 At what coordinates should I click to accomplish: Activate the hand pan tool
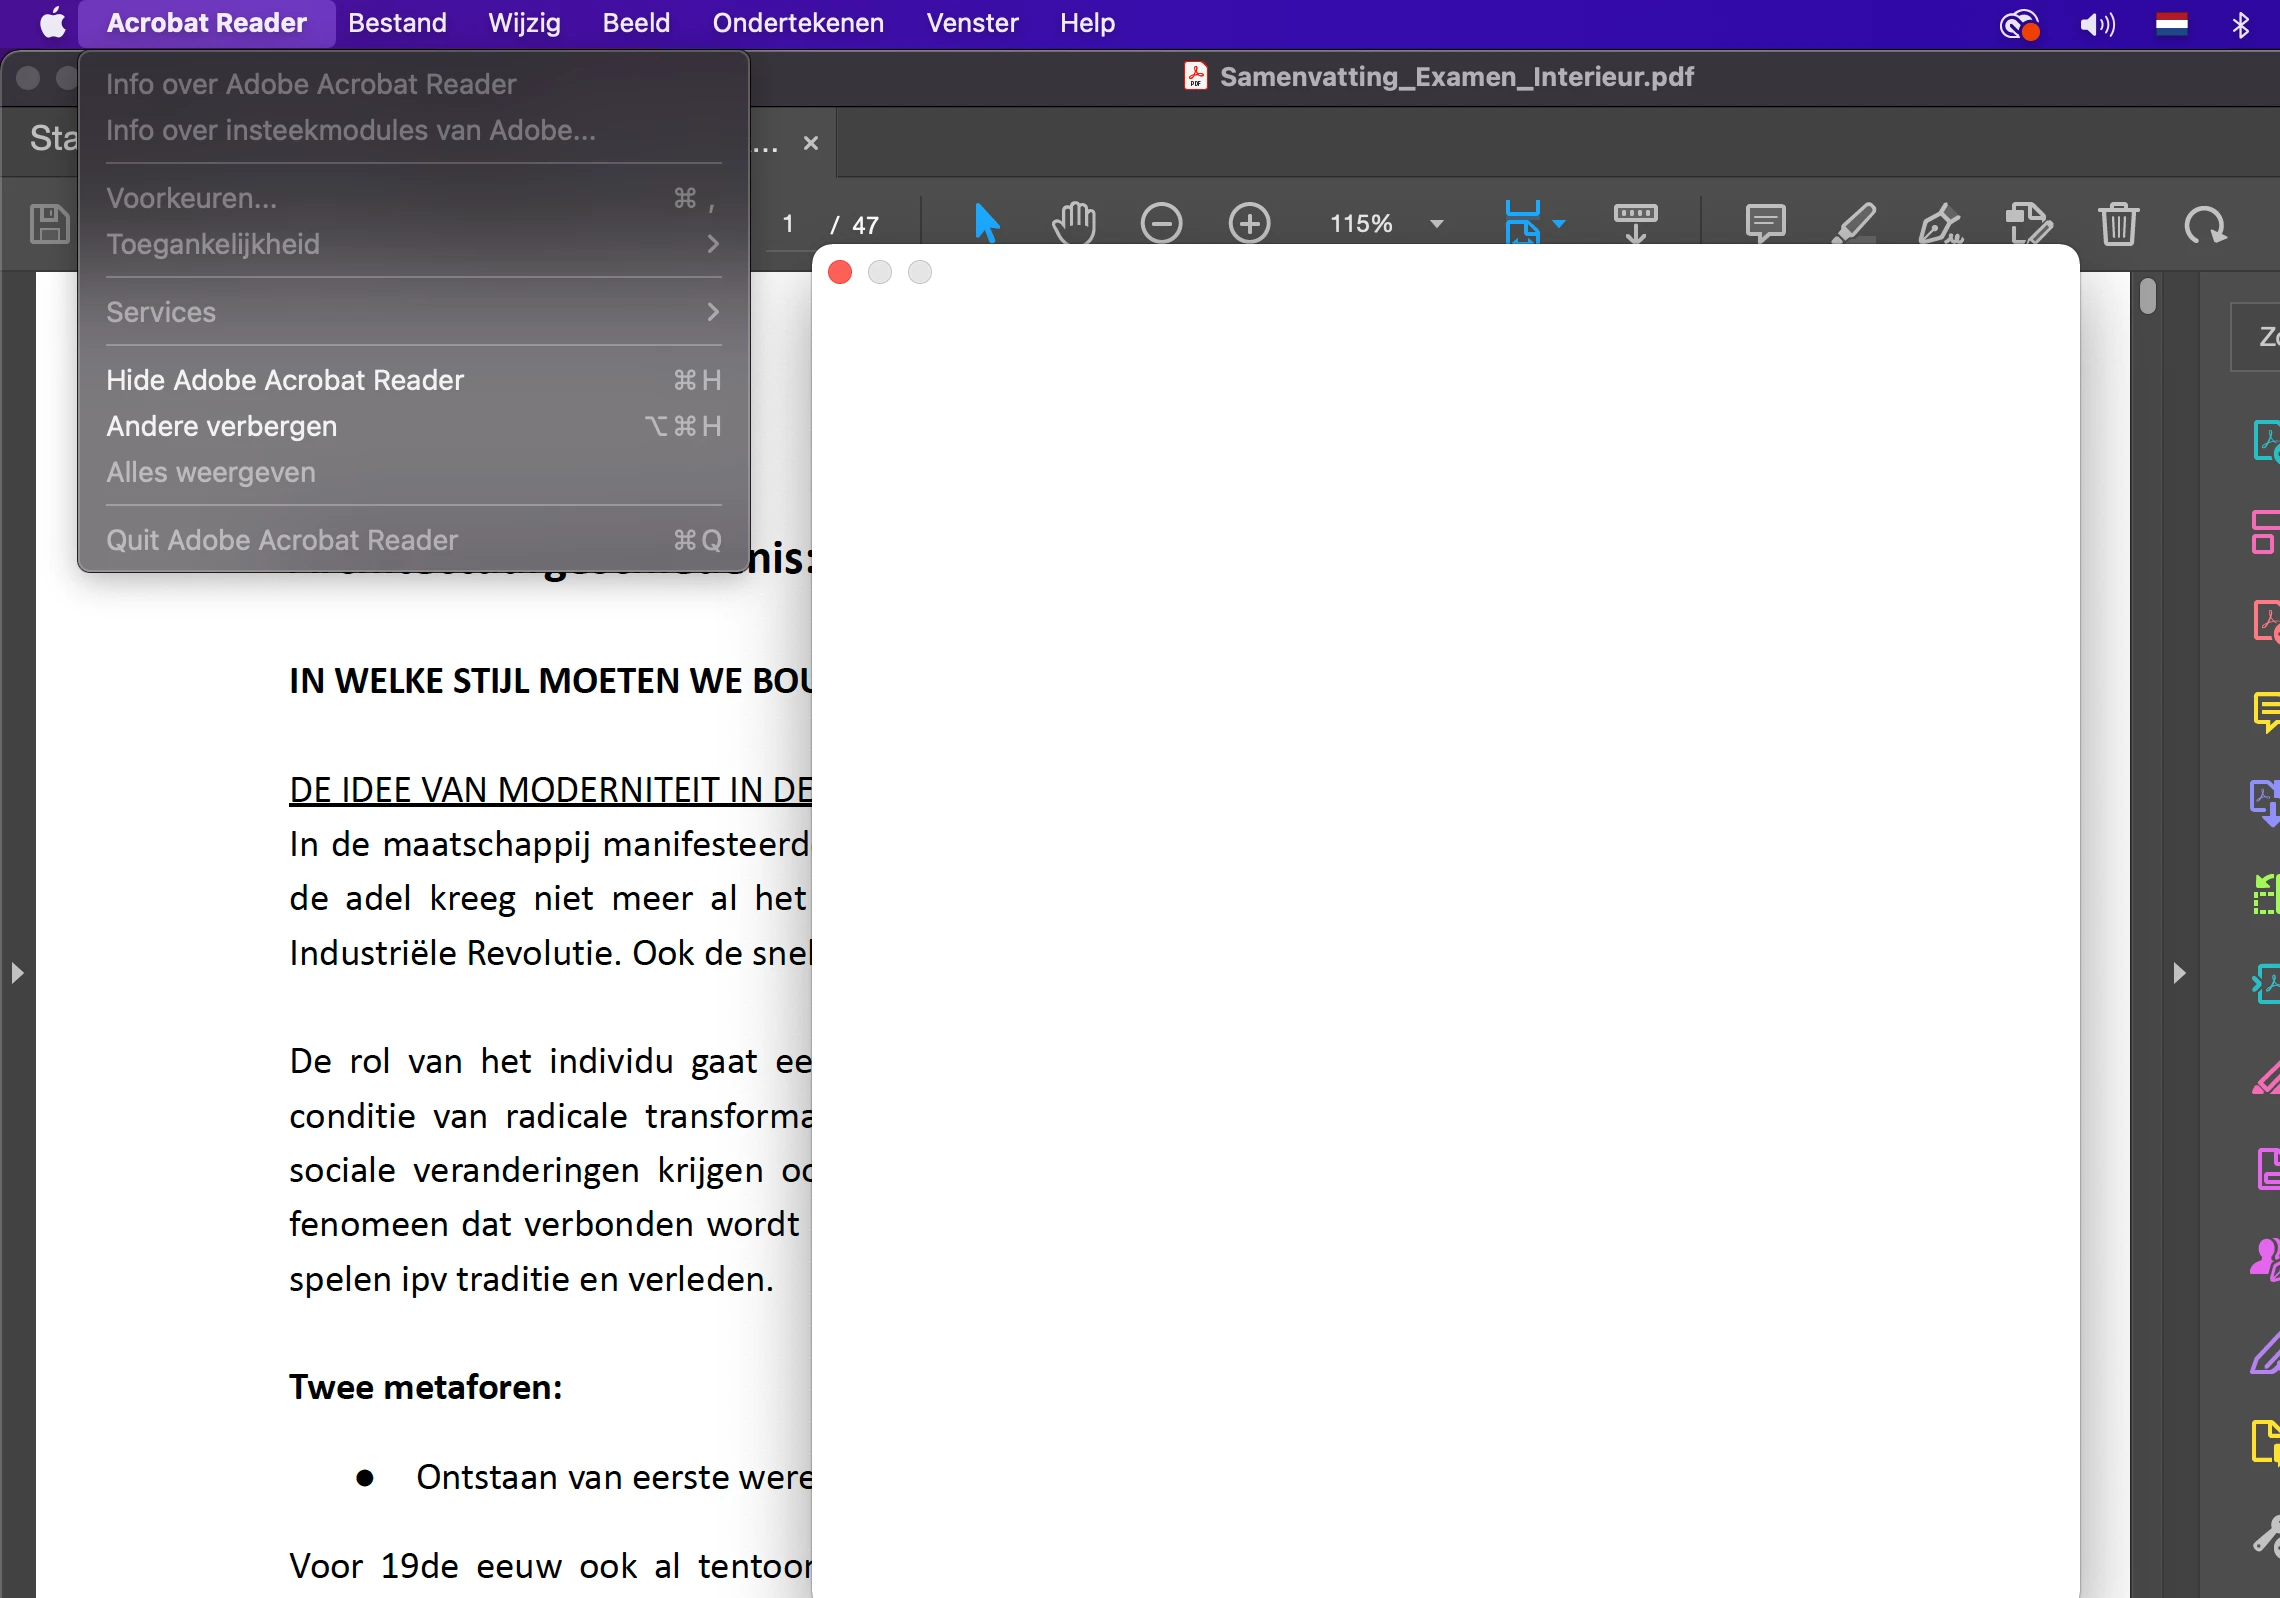pyautogui.click(x=1074, y=223)
